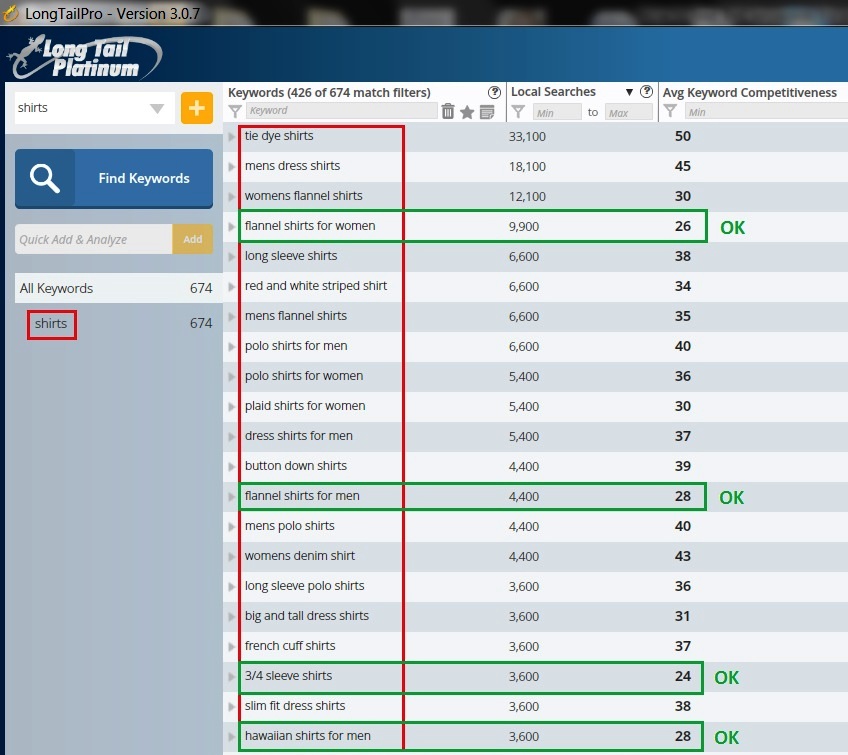This screenshot has height=755, width=848.
Task: Click the Local Searches column header
Action: (553, 92)
